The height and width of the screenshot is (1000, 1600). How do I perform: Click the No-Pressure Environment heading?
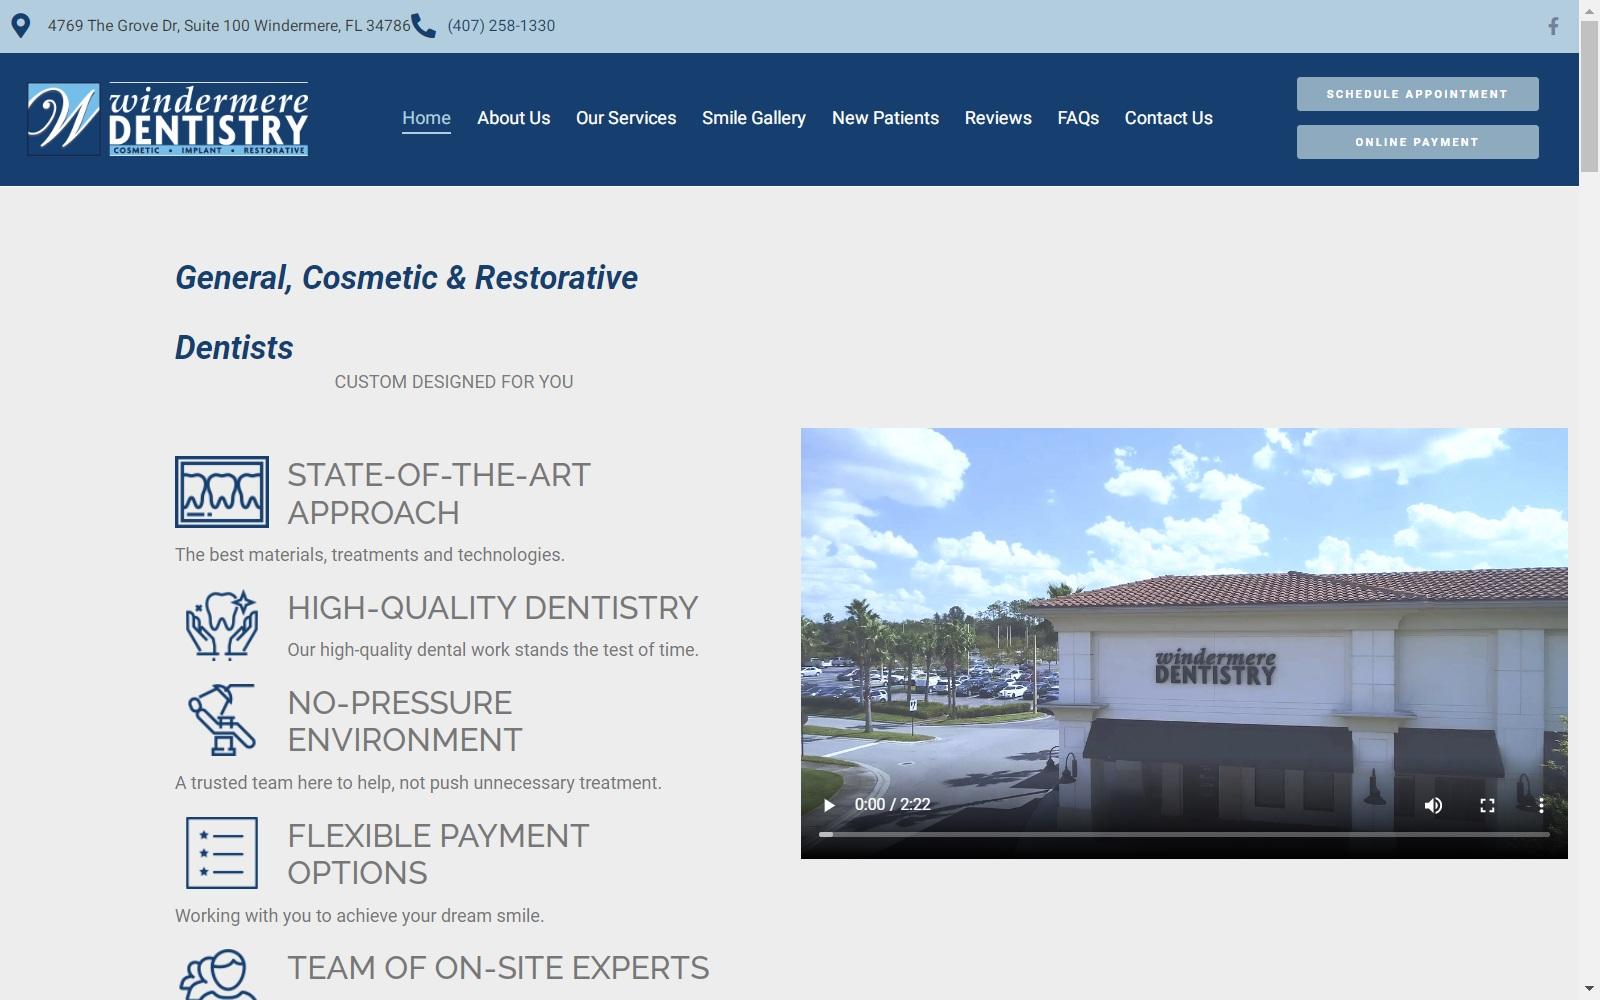coord(405,721)
